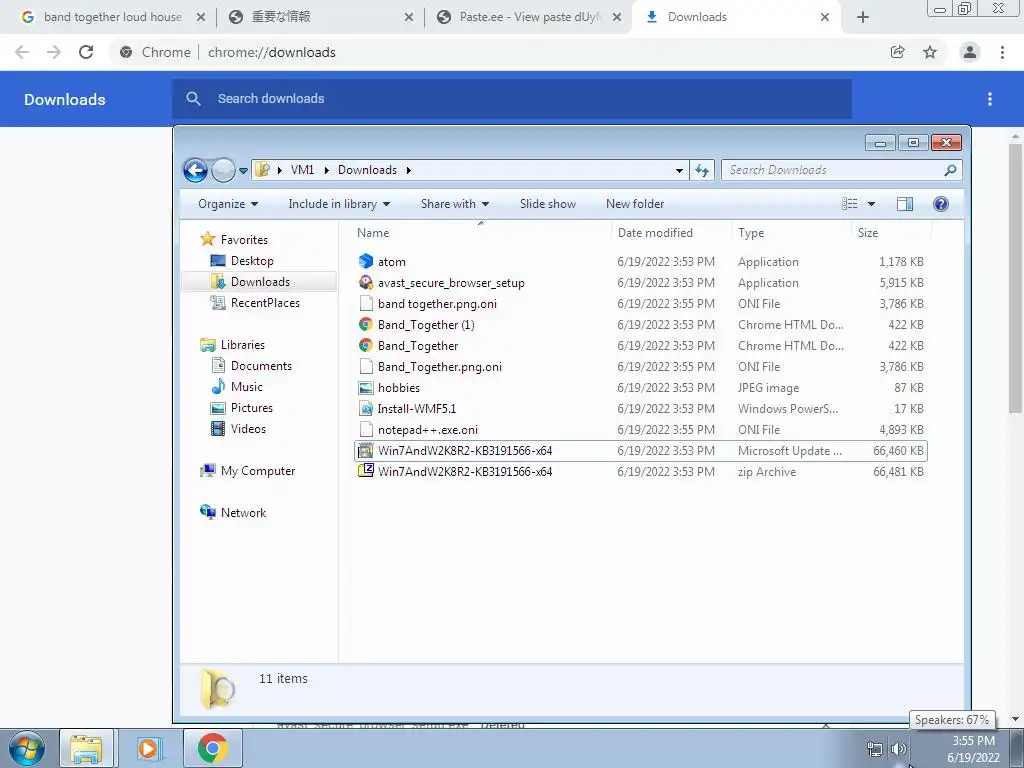Select RecentPlaces in the navigation pane
This screenshot has height=768, width=1024.
click(264, 302)
